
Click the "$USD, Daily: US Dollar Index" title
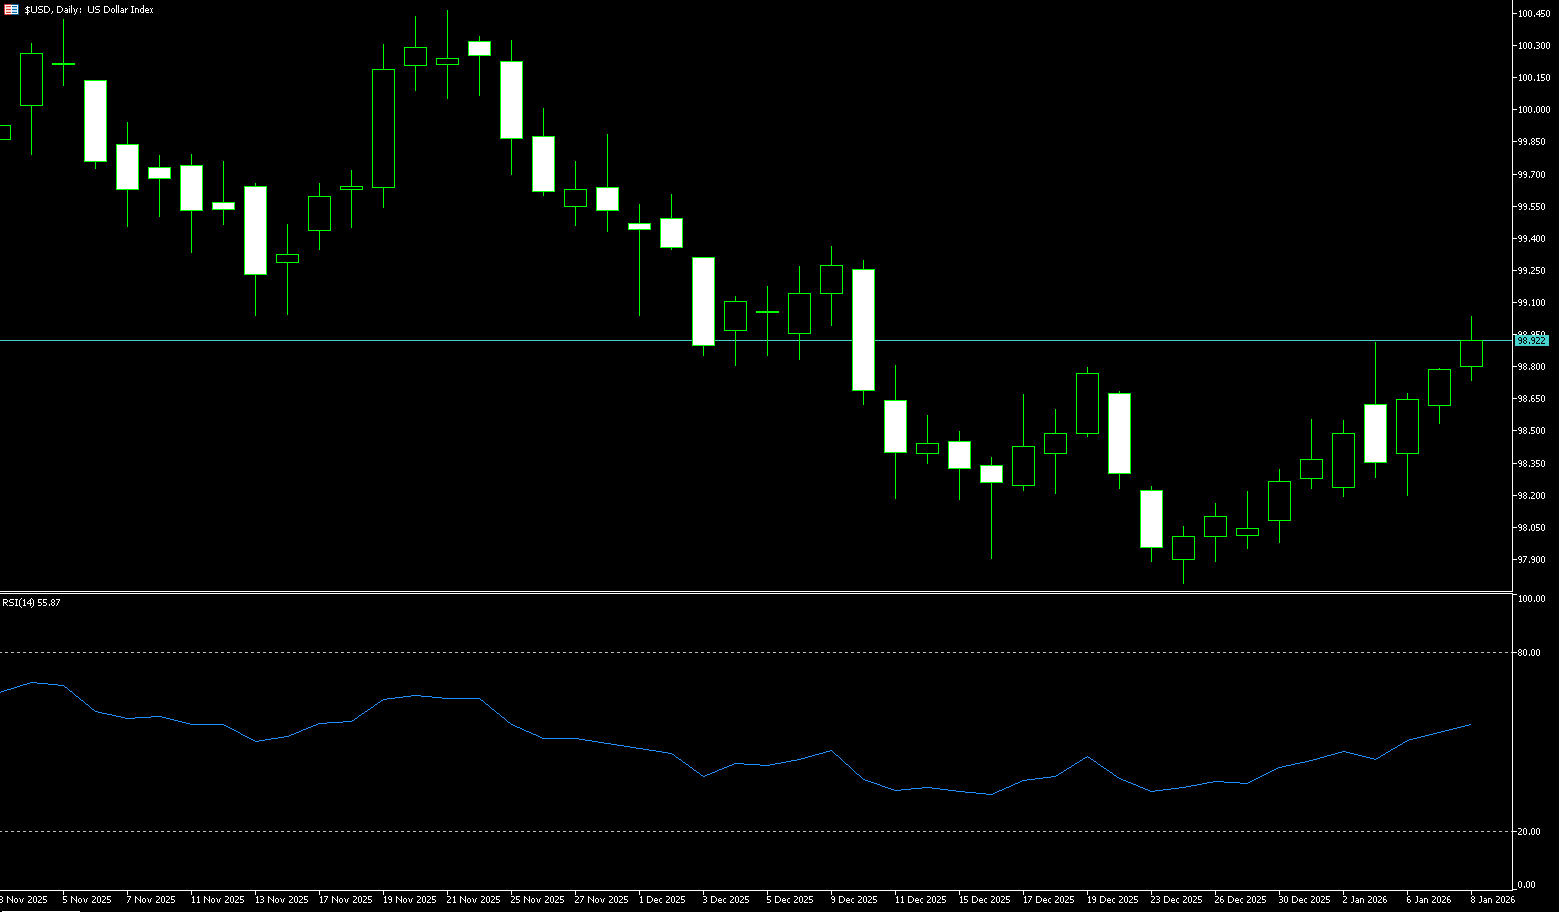[89, 9]
